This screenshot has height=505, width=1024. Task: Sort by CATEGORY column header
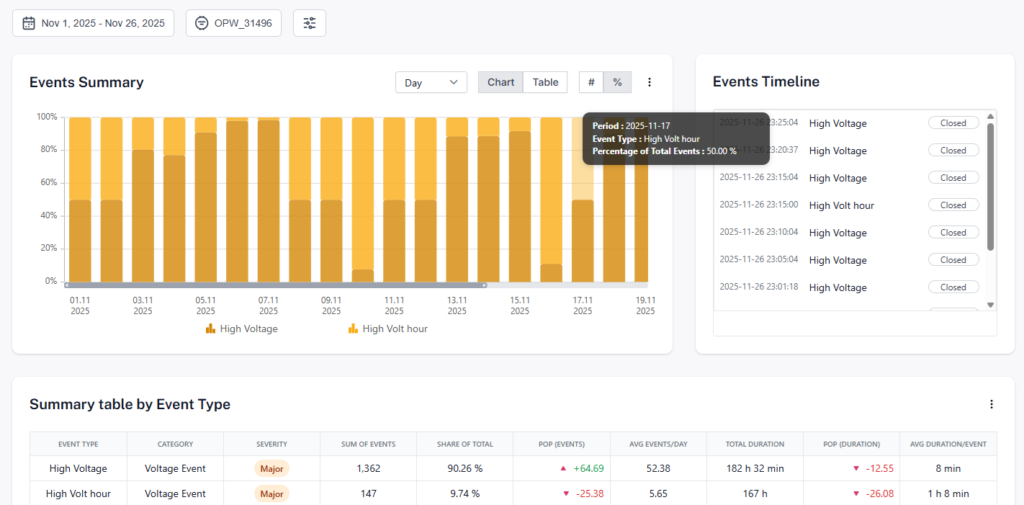pos(175,444)
